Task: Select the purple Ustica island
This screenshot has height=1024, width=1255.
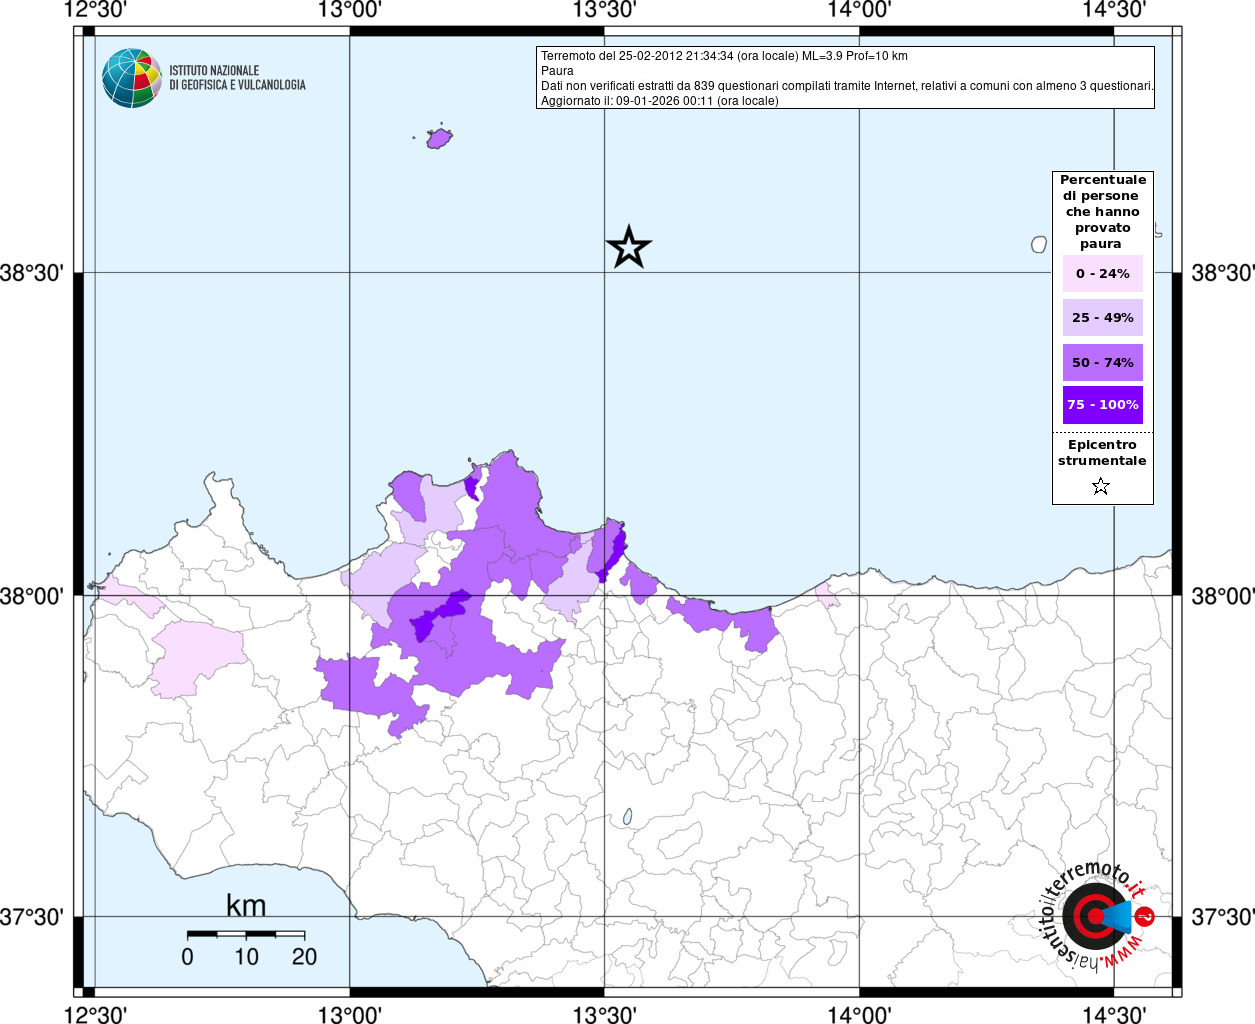Action: (x=439, y=138)
